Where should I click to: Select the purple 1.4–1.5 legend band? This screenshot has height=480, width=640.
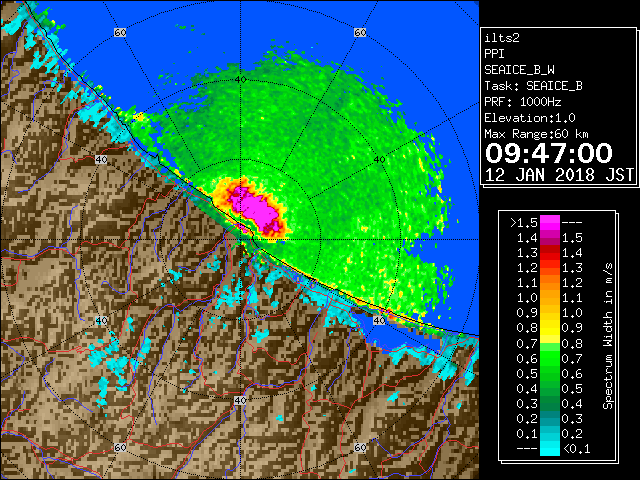(x=549, y=238)
